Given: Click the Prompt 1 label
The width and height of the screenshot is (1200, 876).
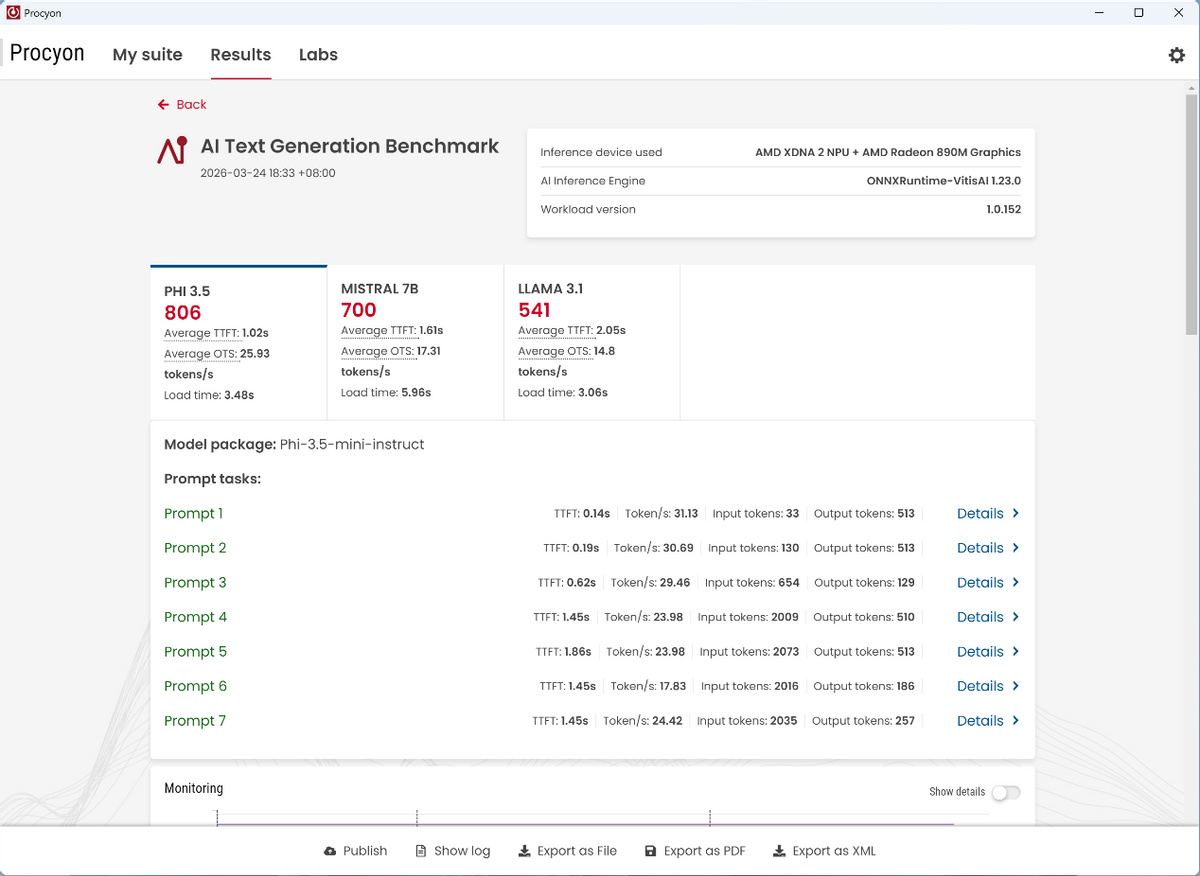Looking at the screenshot, I should (193, 513).
